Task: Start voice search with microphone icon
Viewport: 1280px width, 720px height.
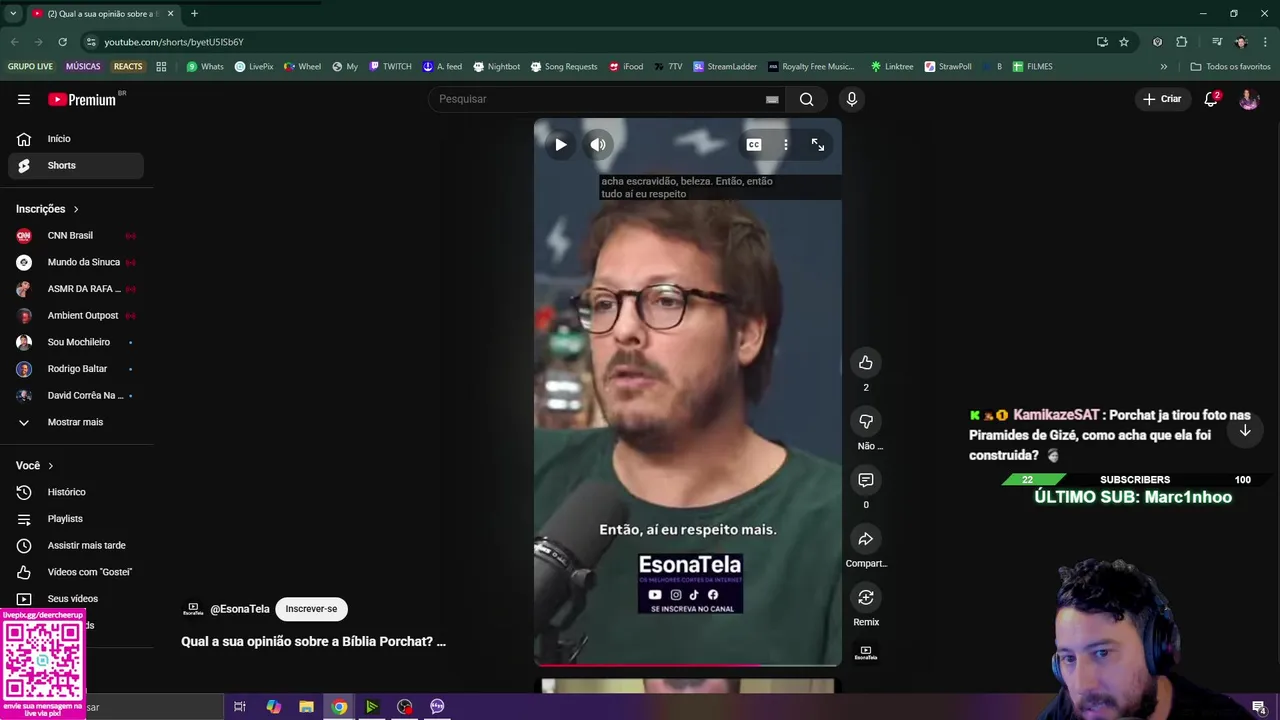Action: pos(852,99)
